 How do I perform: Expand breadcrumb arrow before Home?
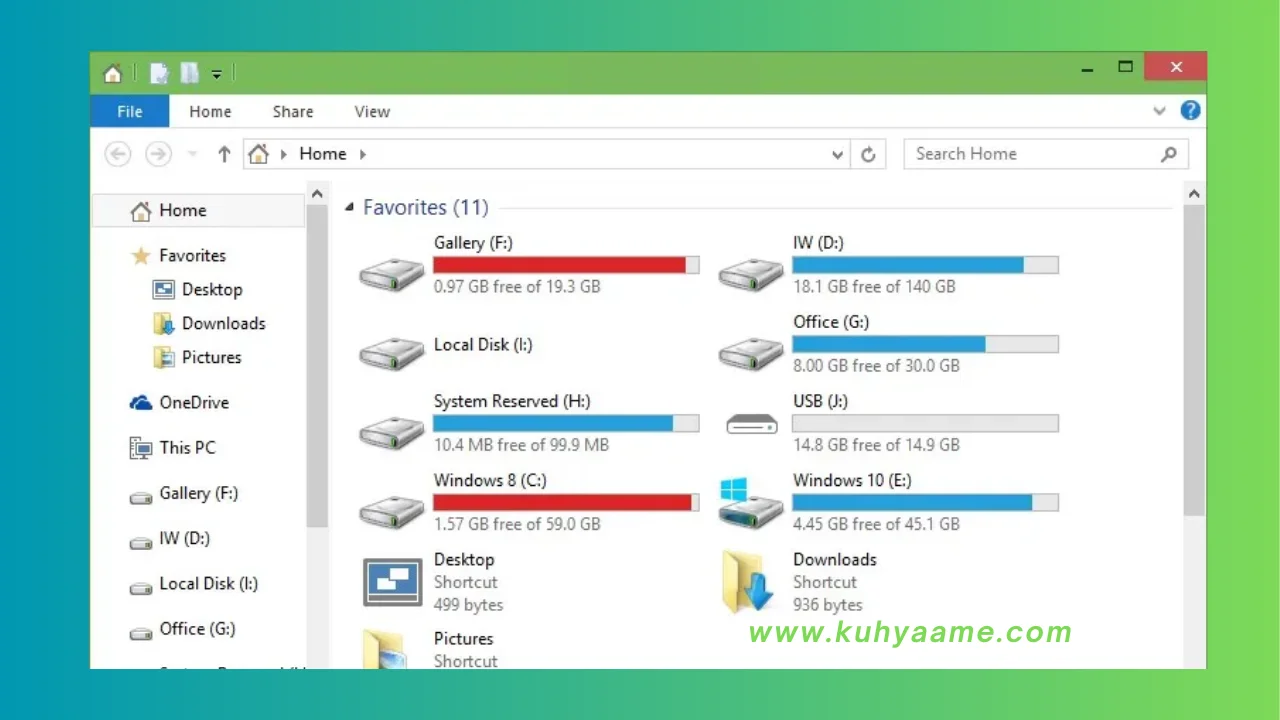[284, 154]
